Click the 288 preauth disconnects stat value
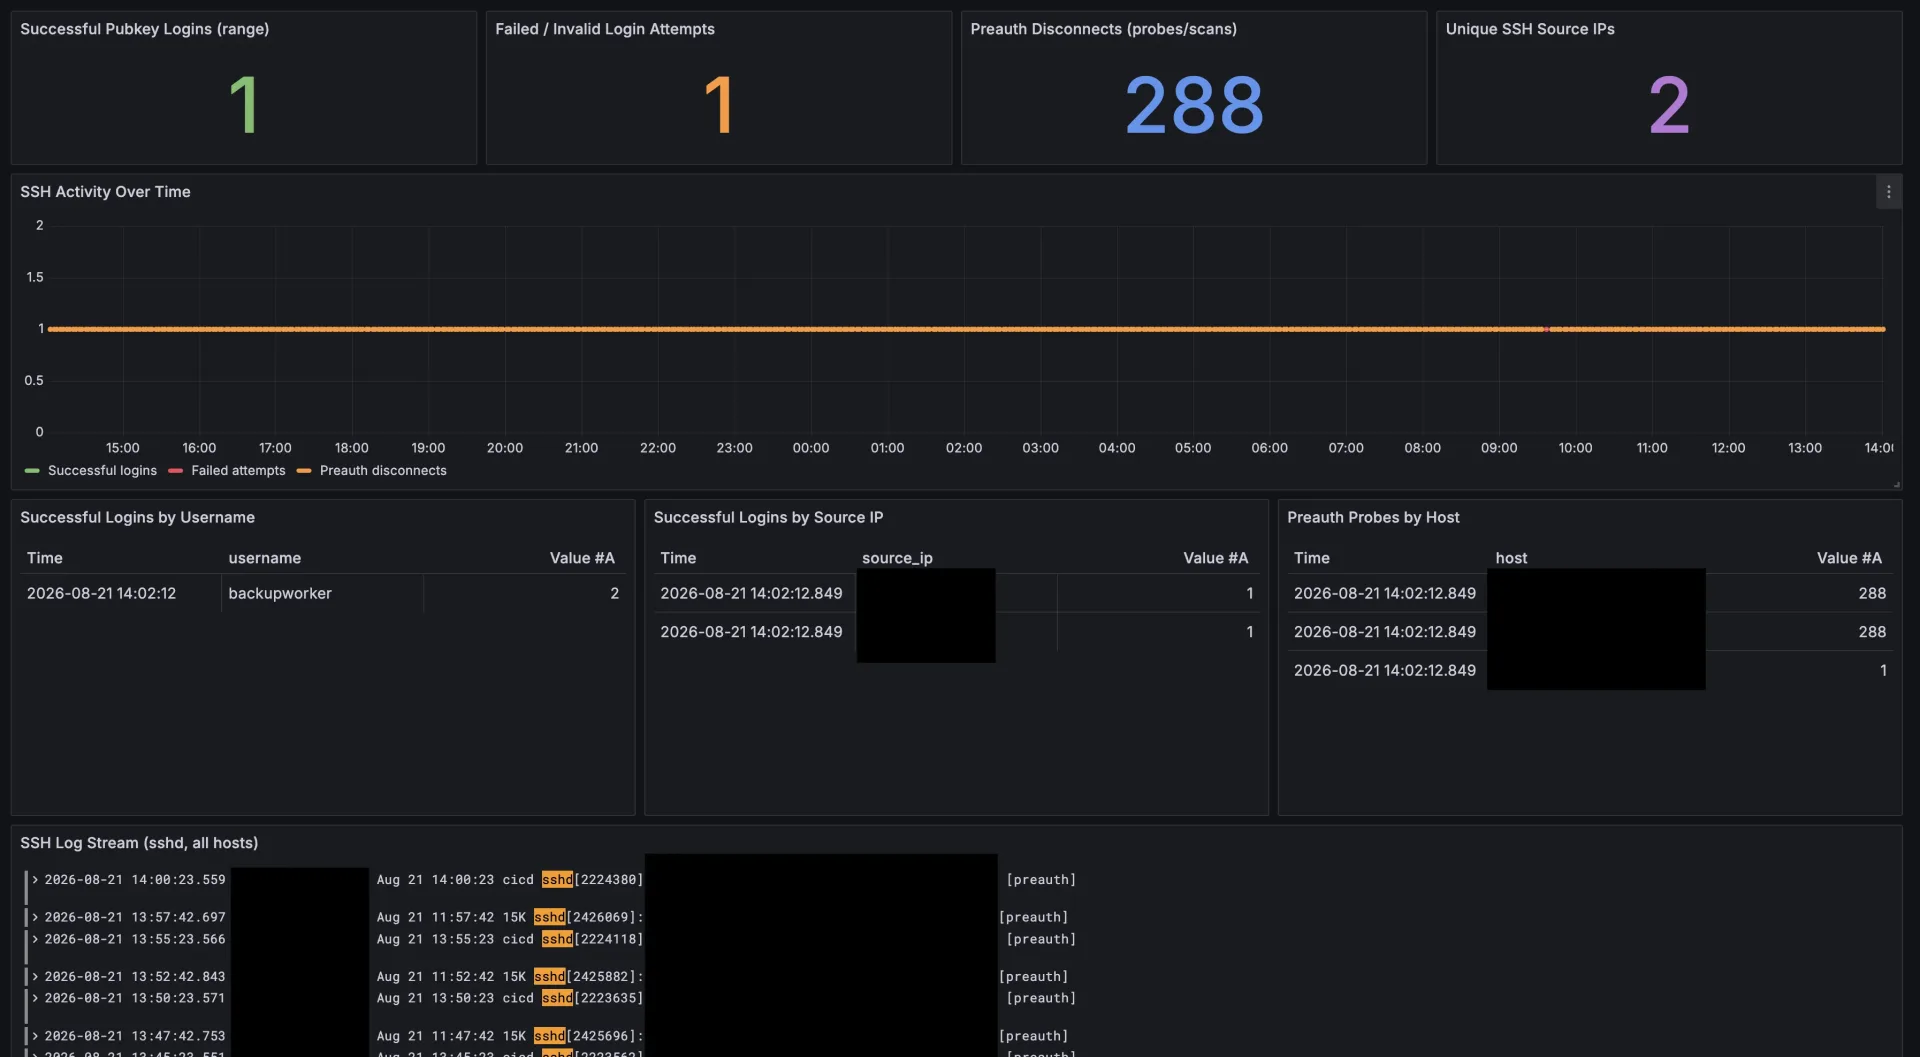 (x=1194, y=105)
